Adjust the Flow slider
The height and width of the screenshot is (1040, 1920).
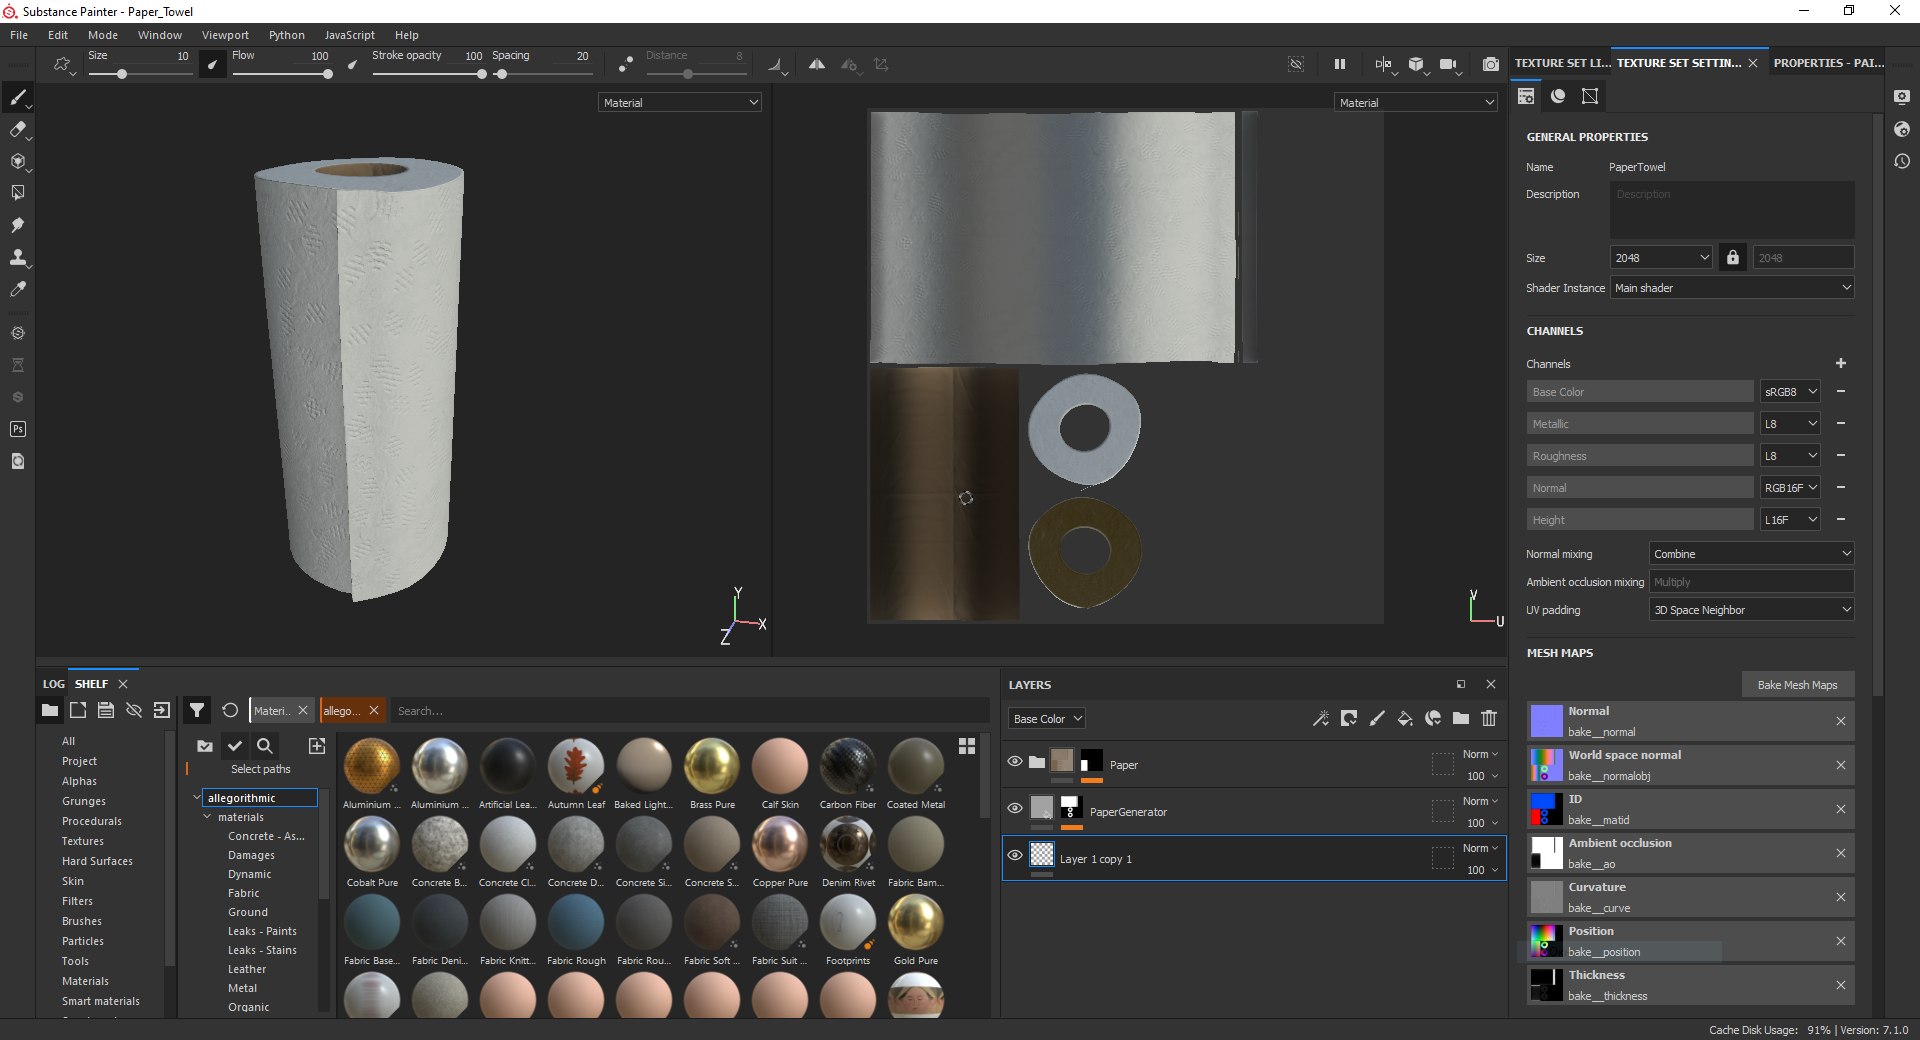pos(282,74)
